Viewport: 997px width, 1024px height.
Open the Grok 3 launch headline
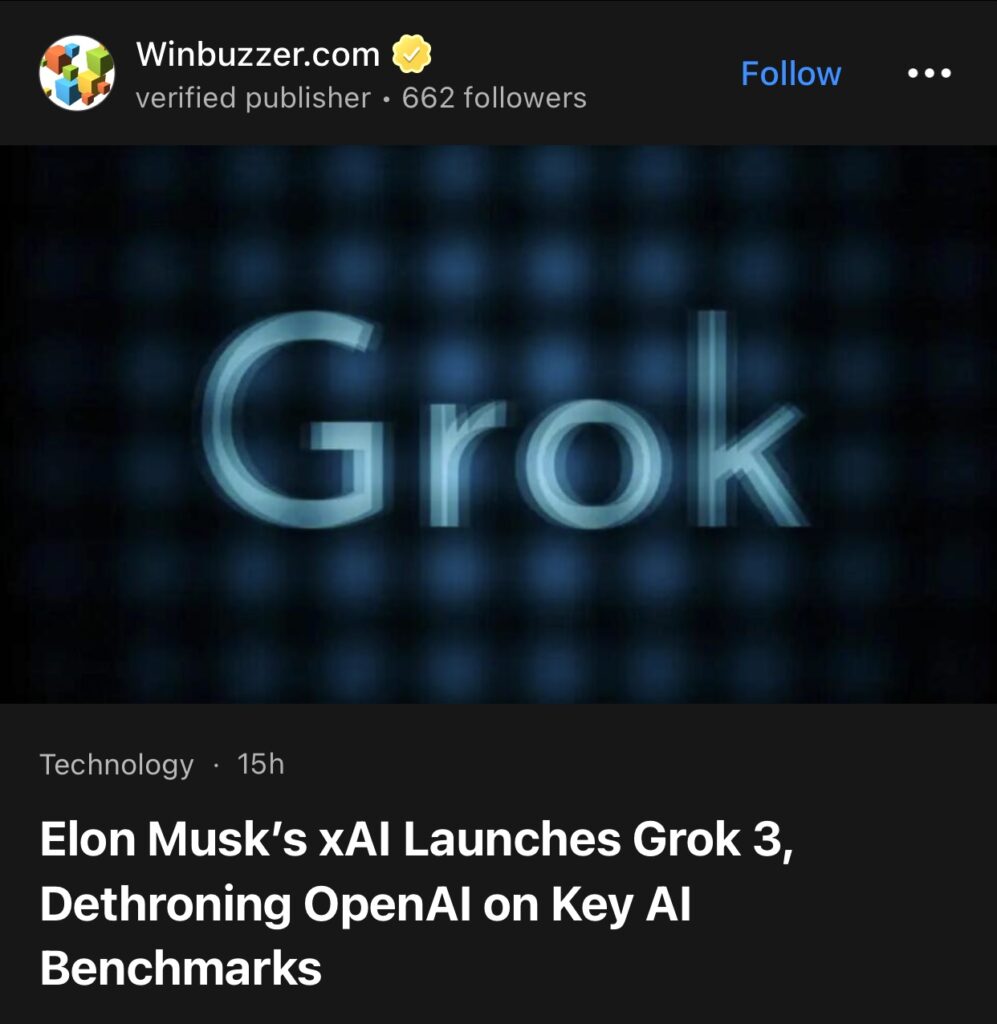pos(416,903)
